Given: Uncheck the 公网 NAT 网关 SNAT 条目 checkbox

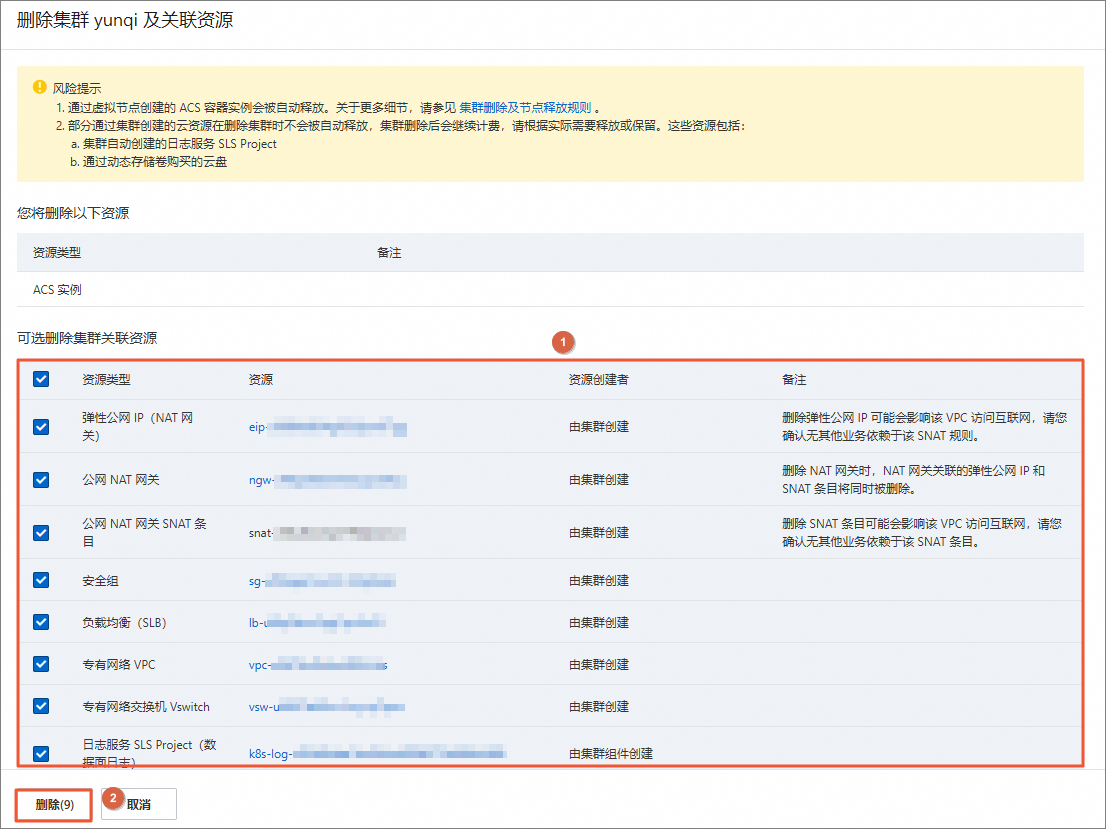Looking at the screenshot, I should [41, 533].
